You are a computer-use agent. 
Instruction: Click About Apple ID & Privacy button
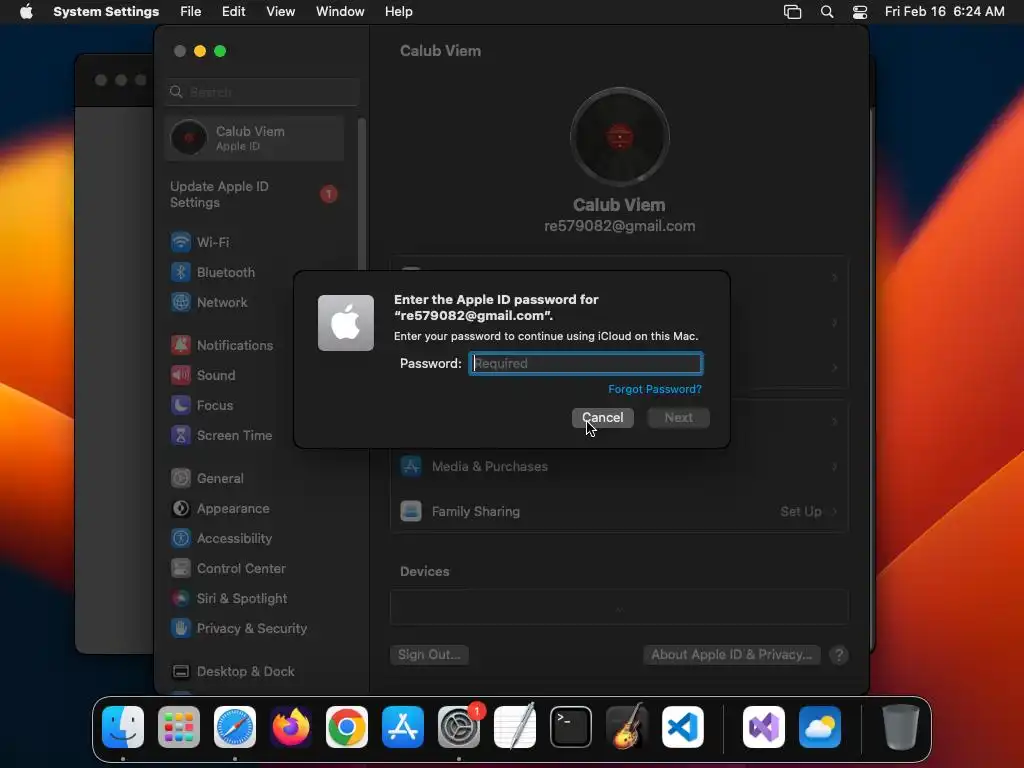click(x=731, y=655)
